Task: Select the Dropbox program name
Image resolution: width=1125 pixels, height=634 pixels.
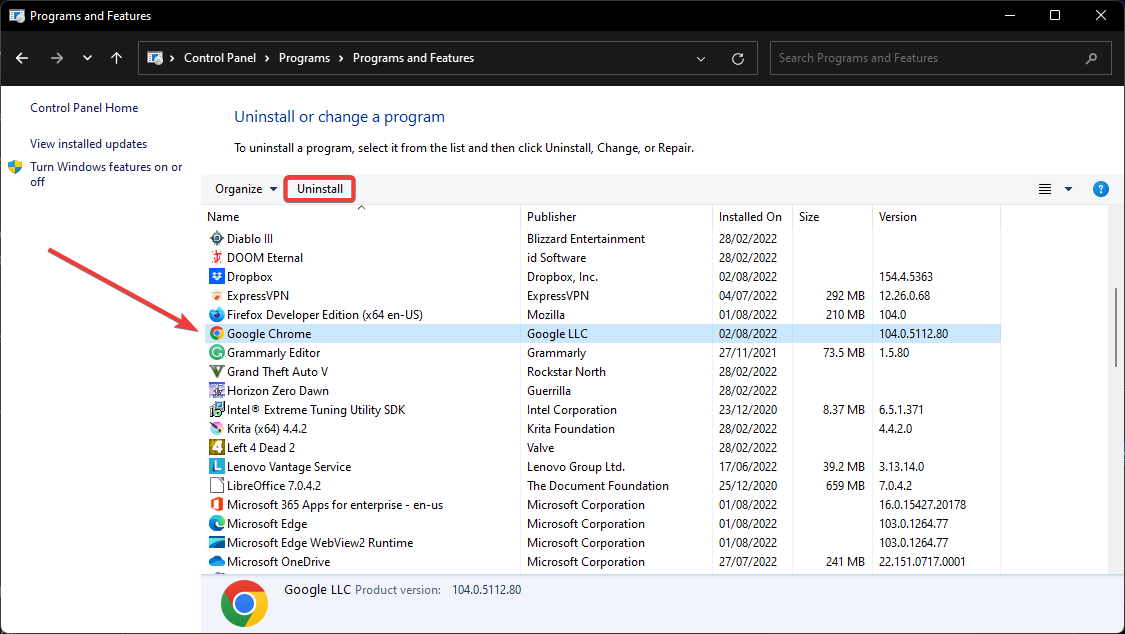Action: pyautogui.click(x=250, y=277)
